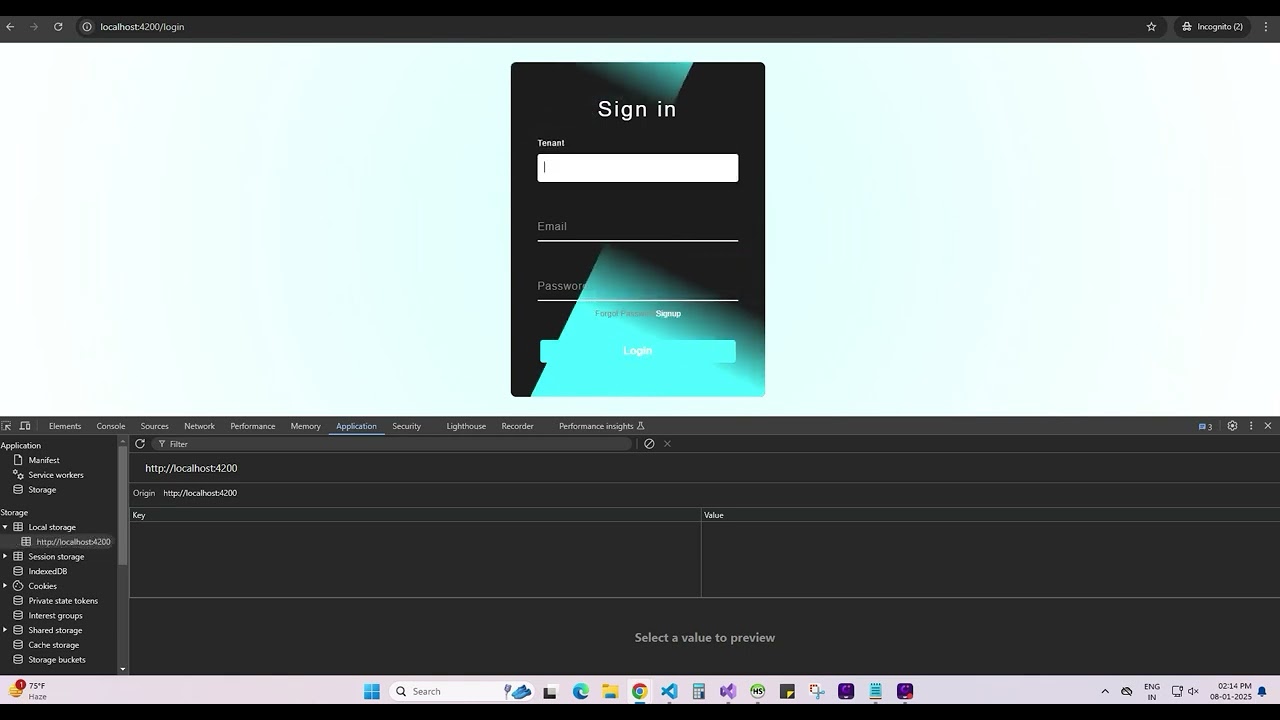Open the Performance insights tab

pyautogui.click(x=601, y=426)
